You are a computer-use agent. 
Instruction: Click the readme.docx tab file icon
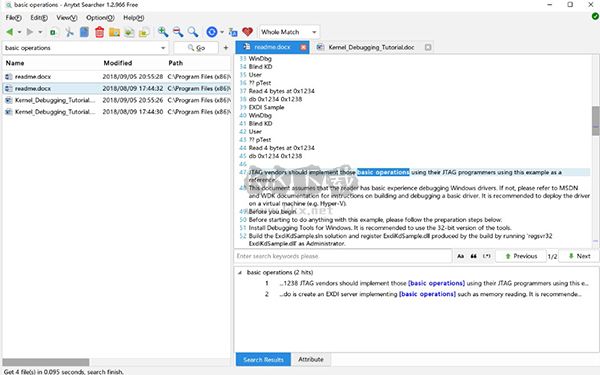pos(247,47)
